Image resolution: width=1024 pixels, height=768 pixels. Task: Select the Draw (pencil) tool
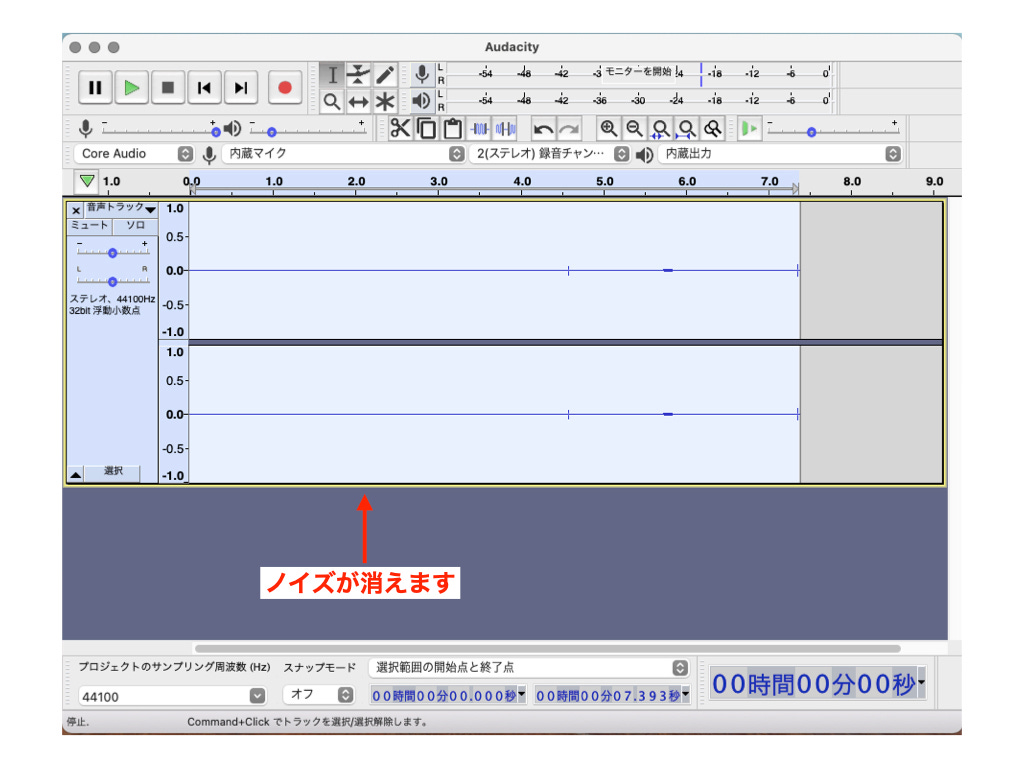[x=385, y=74]
